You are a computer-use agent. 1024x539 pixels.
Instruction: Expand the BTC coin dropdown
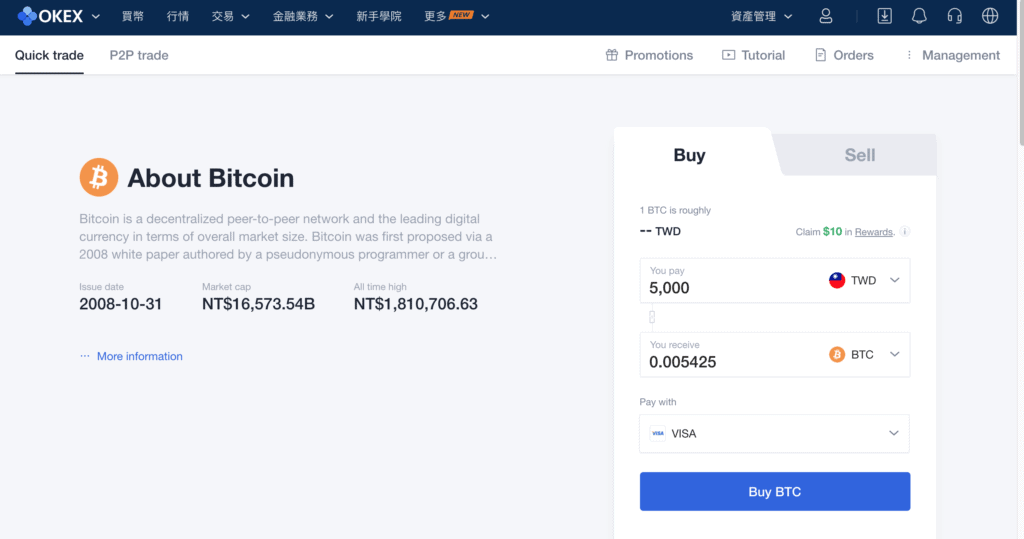click(x=865, y=354)
